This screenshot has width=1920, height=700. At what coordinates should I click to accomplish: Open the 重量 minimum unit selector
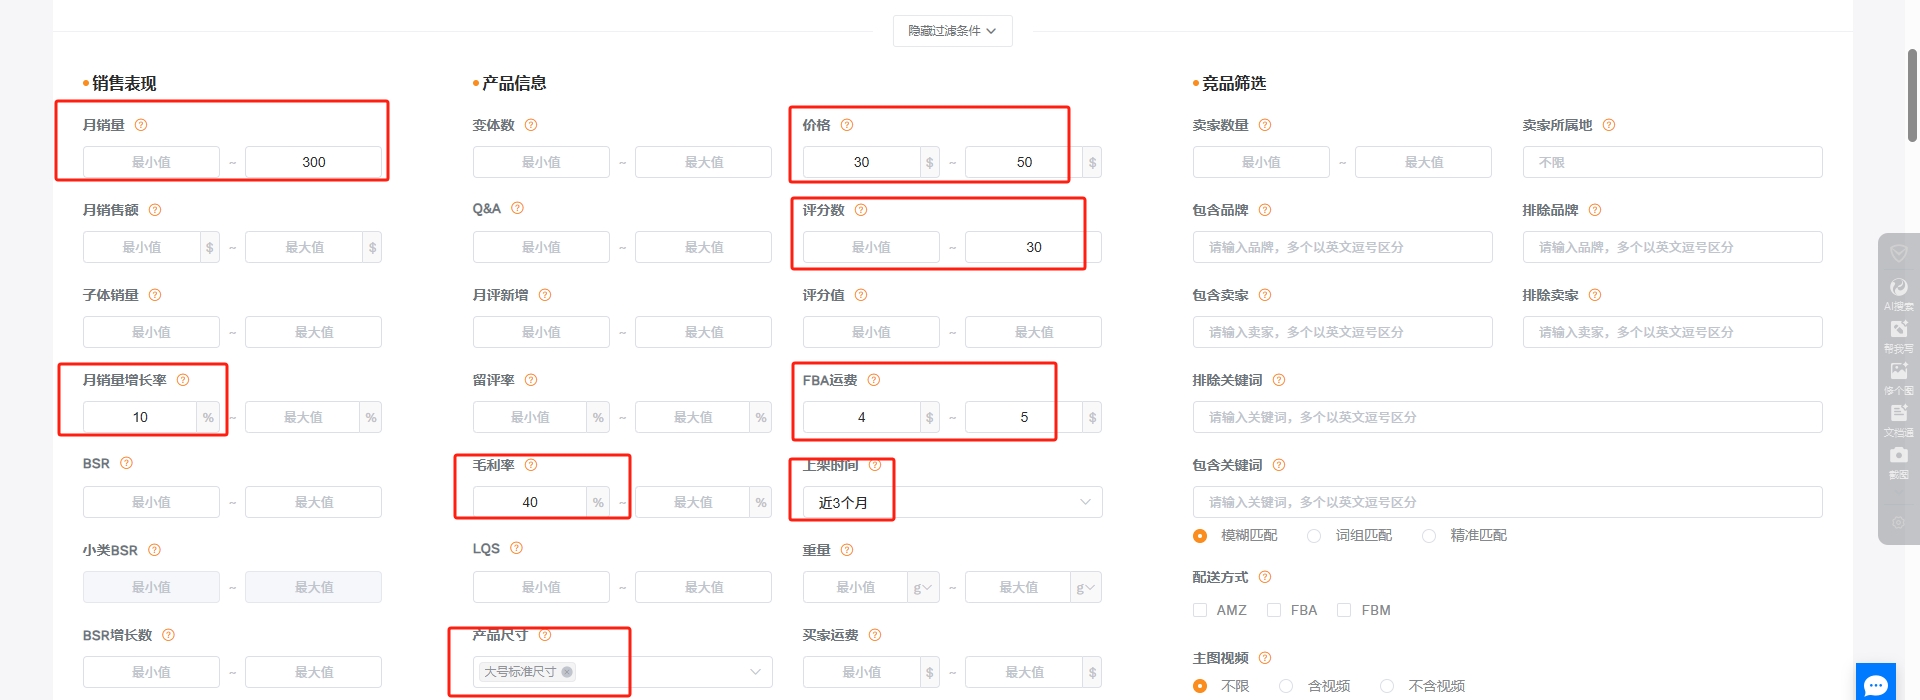[x=923, y=587]
